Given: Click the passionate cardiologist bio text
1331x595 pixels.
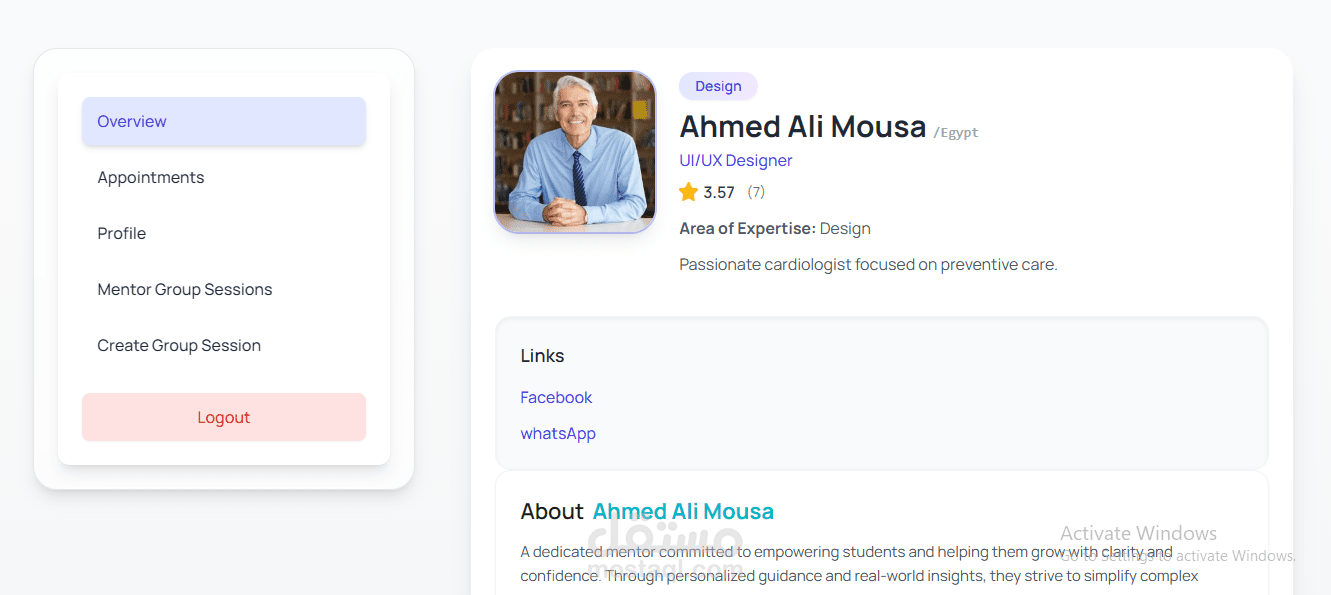Looking at the screenshot, I should [868, 265].
